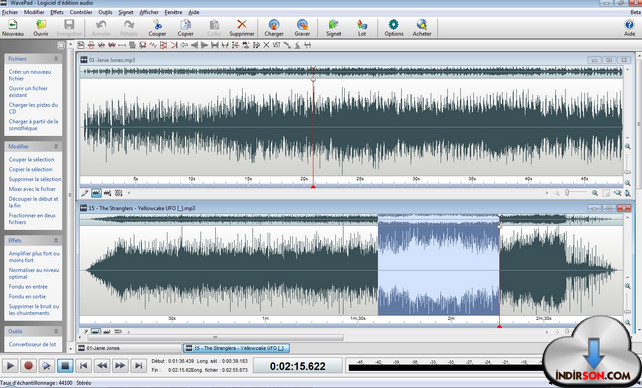
Task: Cut audio with Couper scissors icon
Action: 157,27
